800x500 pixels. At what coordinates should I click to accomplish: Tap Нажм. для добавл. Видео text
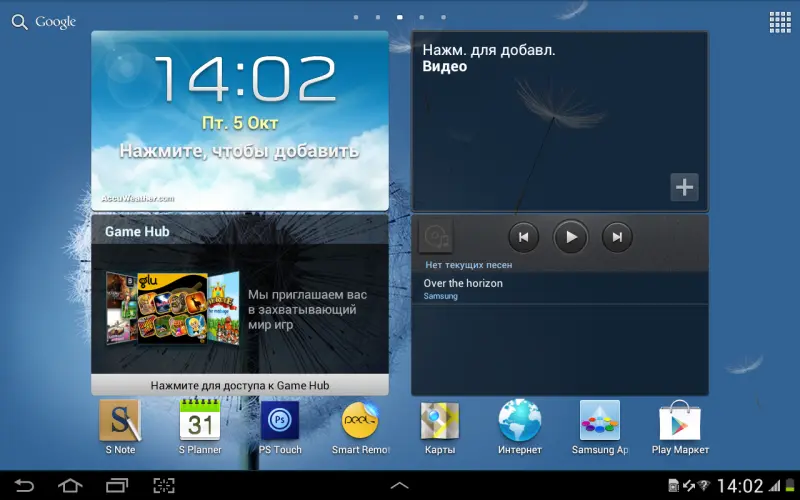pyautogui.click(x=489, y=58)
